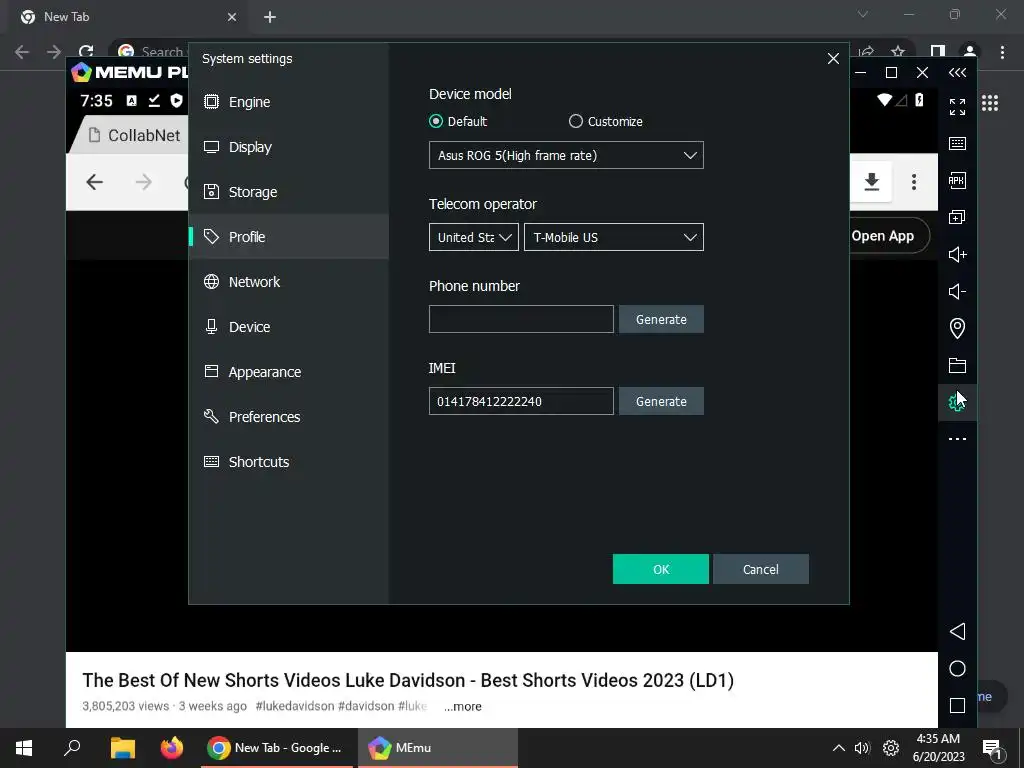Select the Customize device model radio

[575, 121]
